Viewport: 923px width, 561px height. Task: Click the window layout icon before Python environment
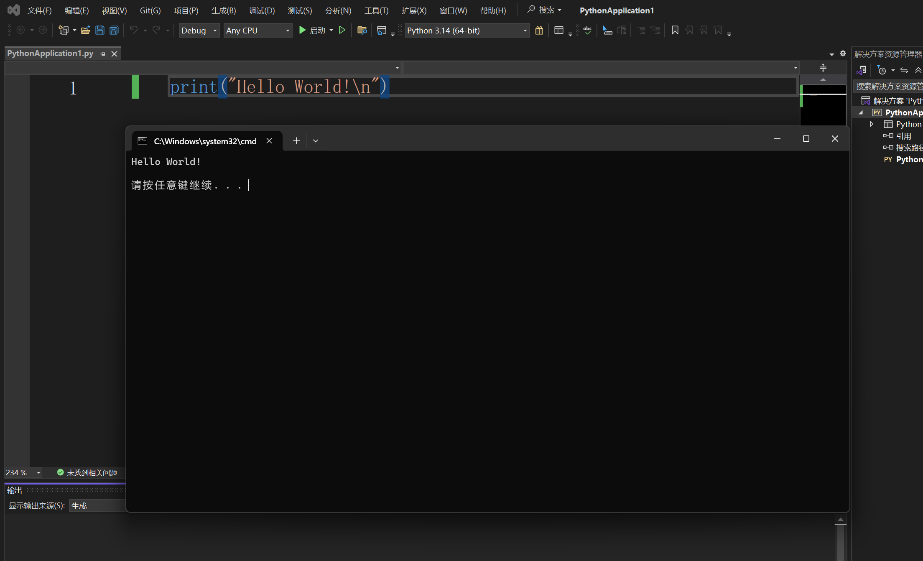[x=381, y=30]
